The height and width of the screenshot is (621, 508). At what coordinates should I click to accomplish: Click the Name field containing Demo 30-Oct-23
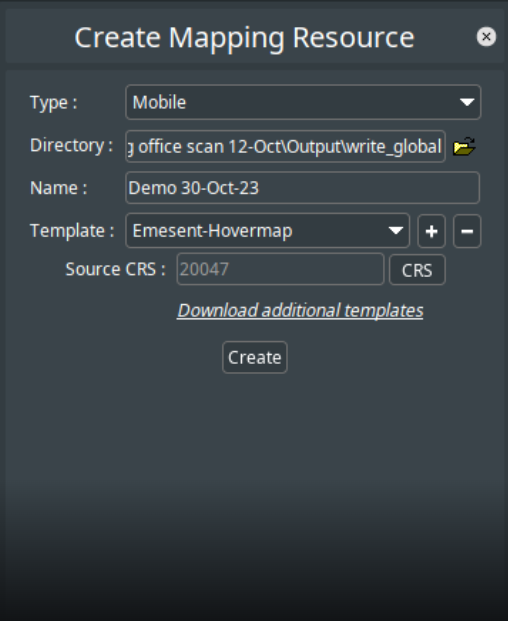[303, 188]
